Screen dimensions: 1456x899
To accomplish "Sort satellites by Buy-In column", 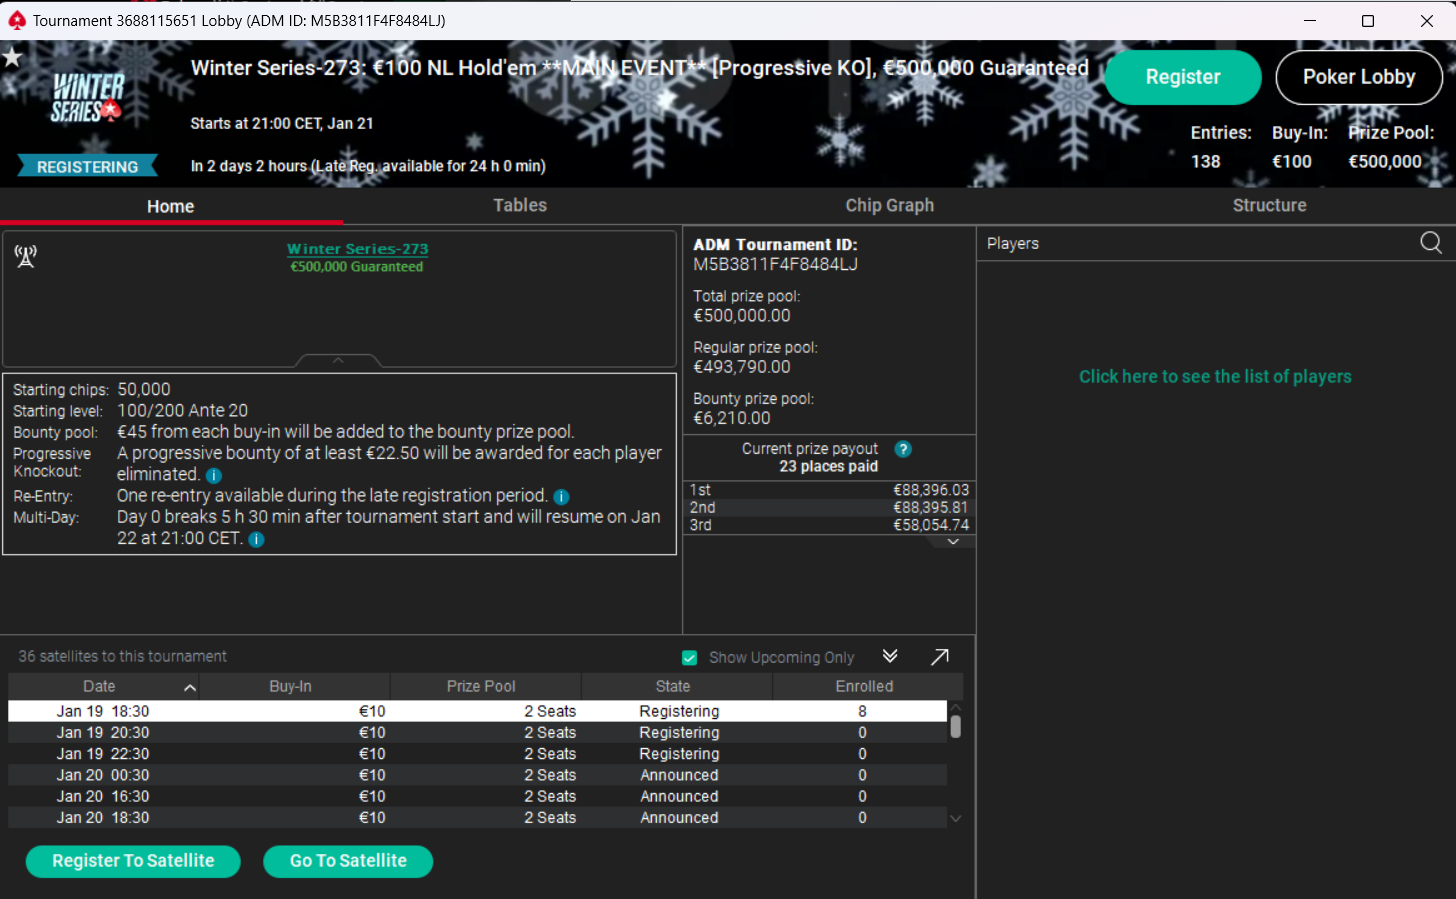I will (295, 686).
